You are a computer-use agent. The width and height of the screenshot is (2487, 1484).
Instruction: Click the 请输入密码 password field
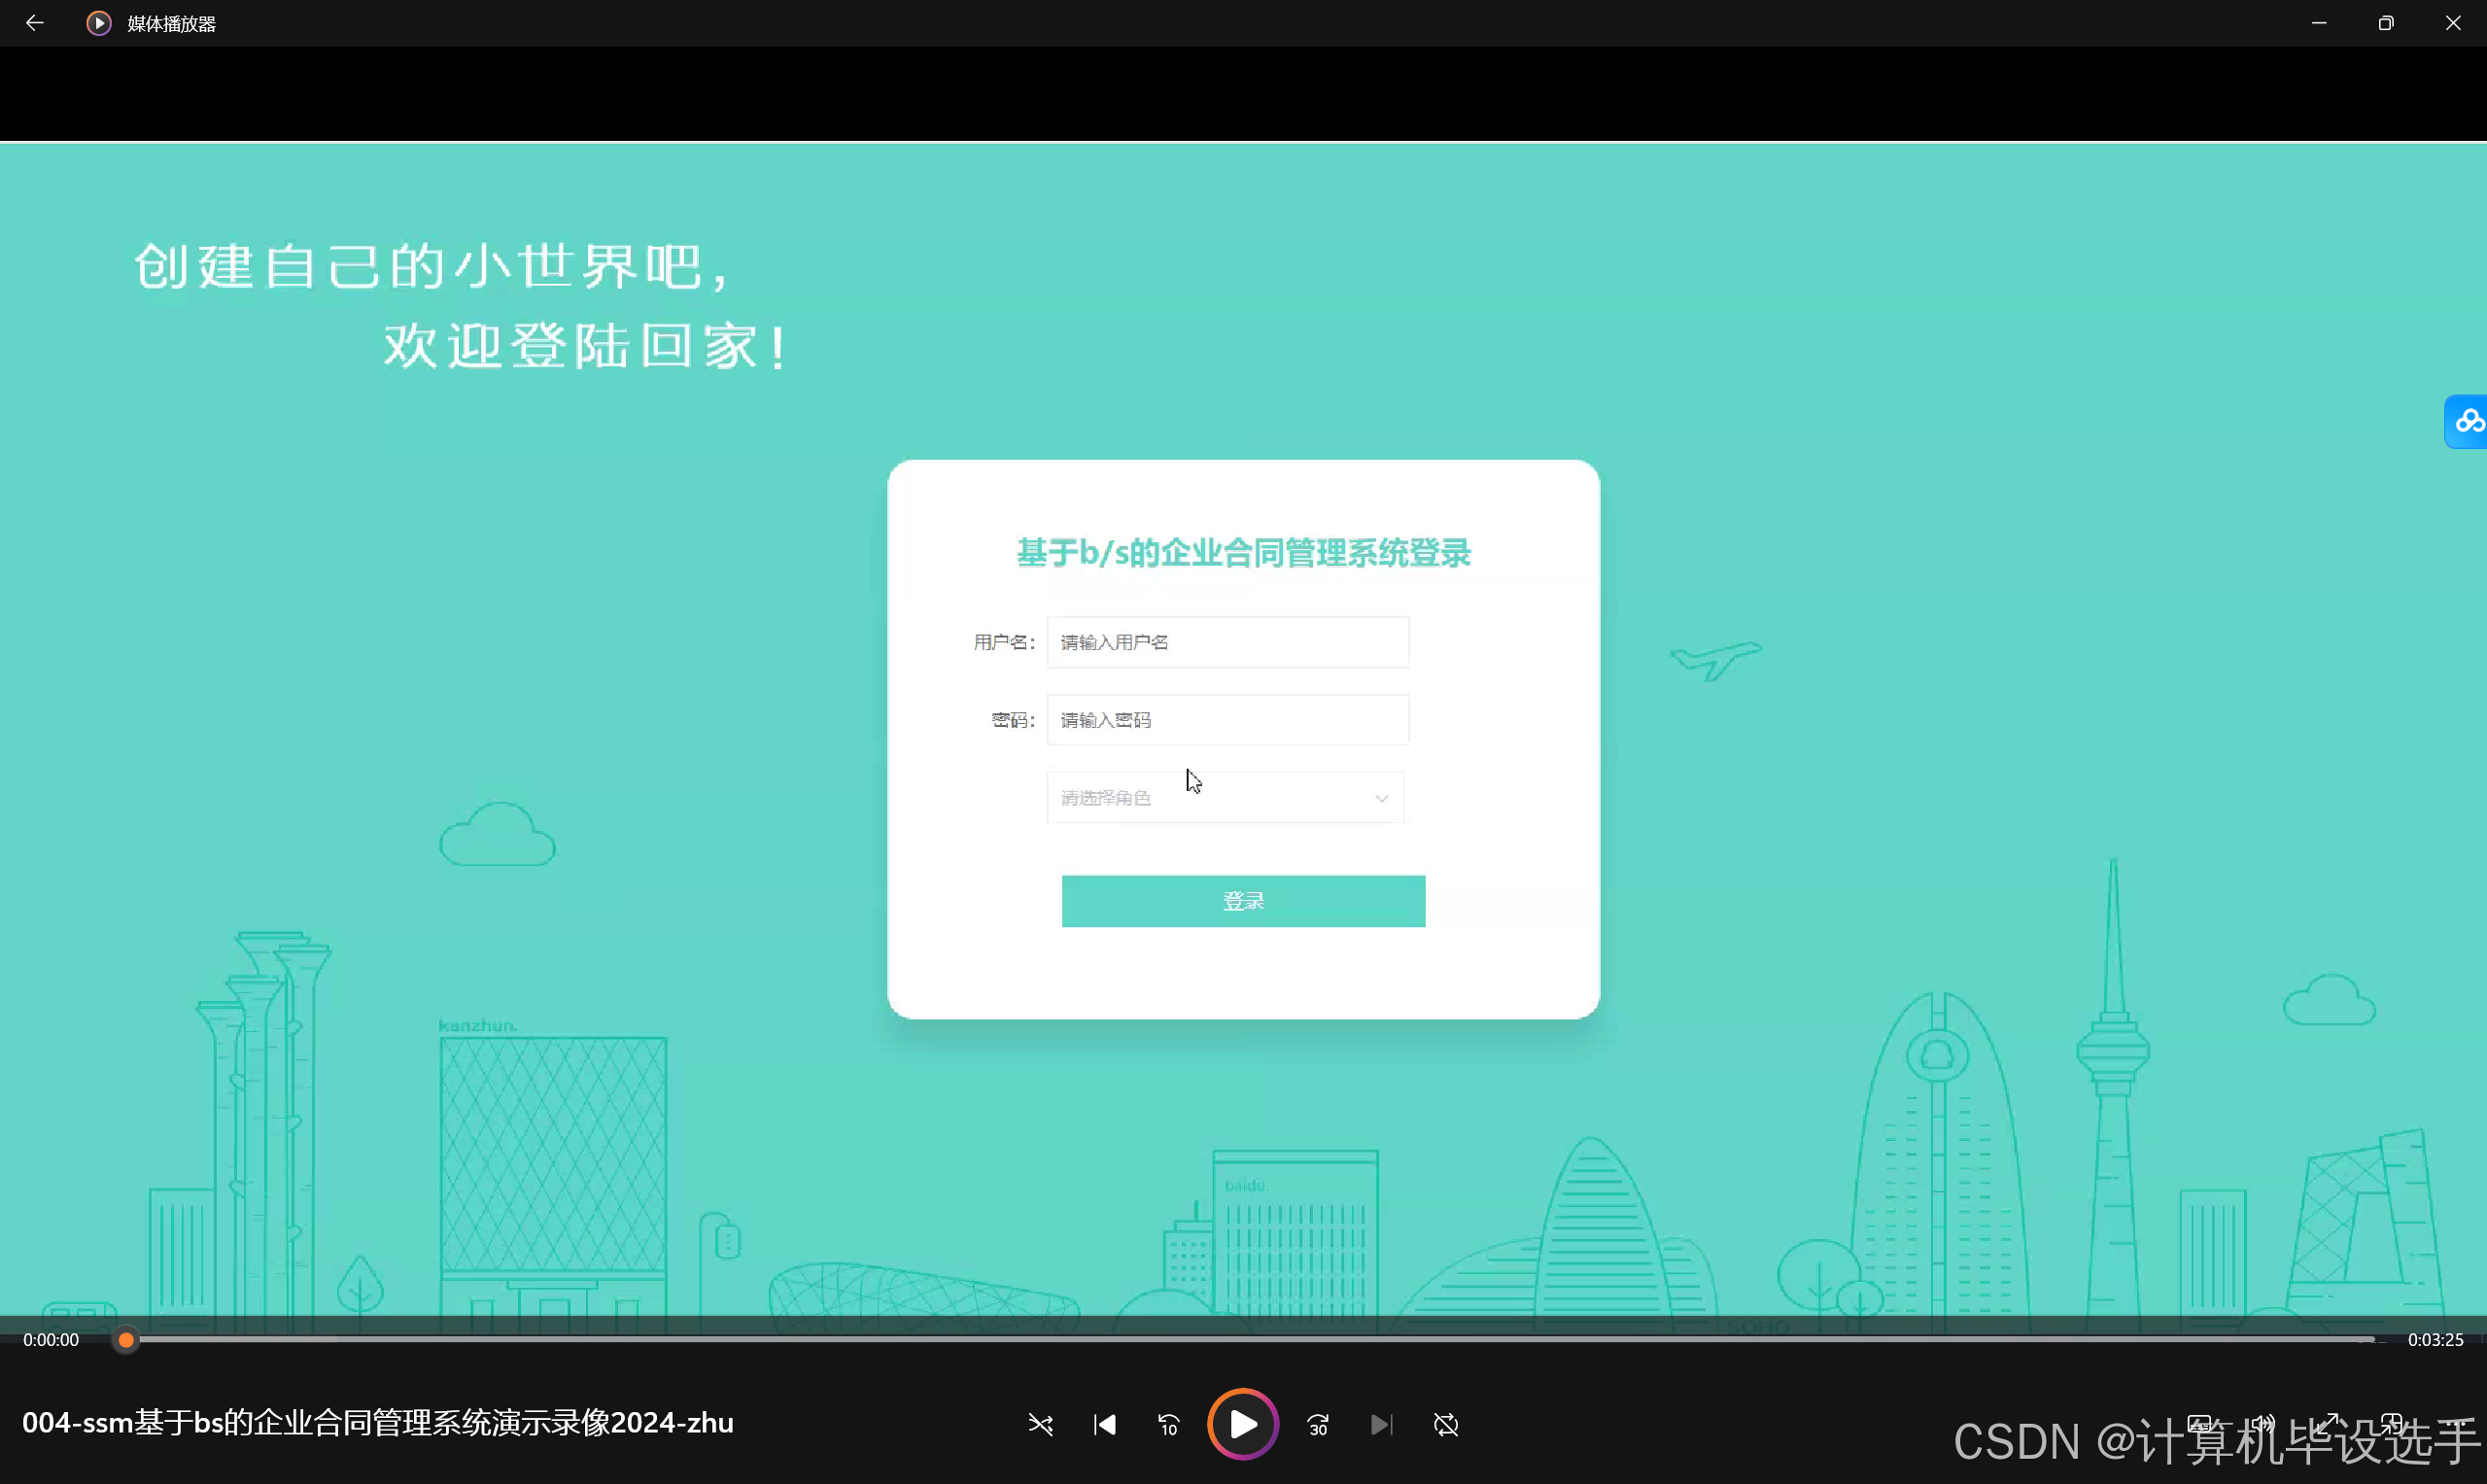click(1227, 719)
